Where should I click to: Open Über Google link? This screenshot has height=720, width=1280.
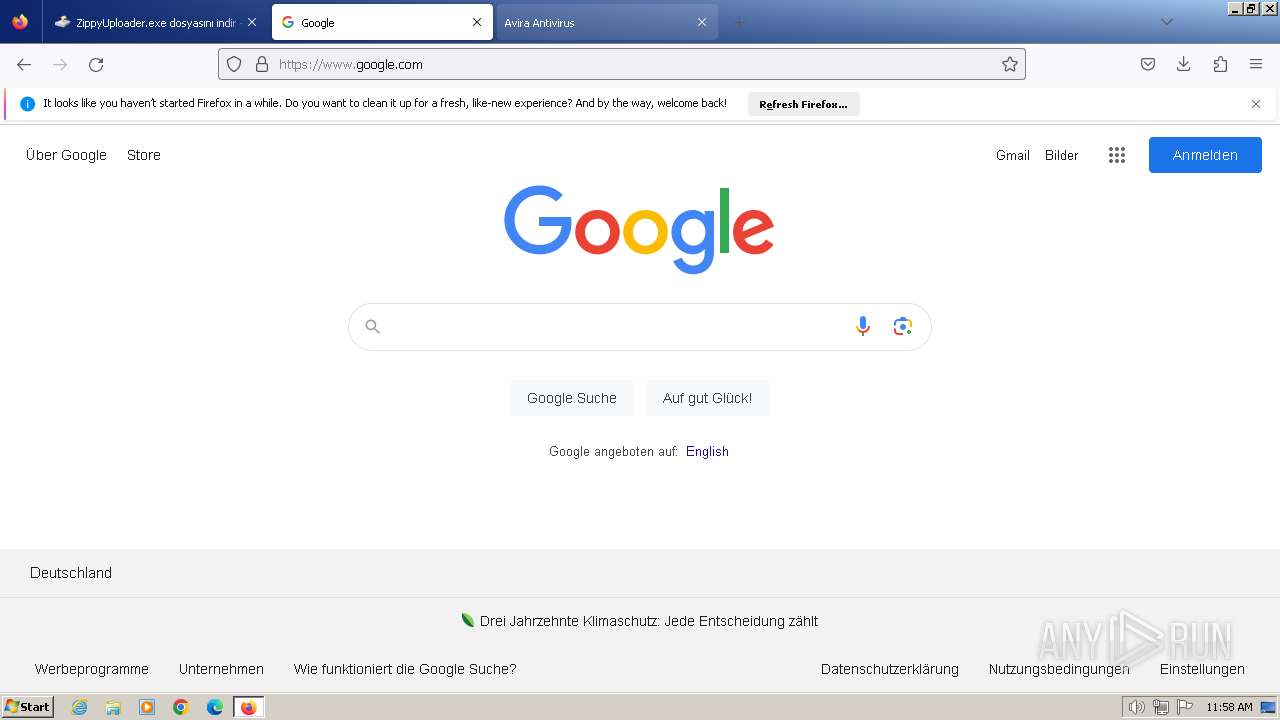point(66,155)
